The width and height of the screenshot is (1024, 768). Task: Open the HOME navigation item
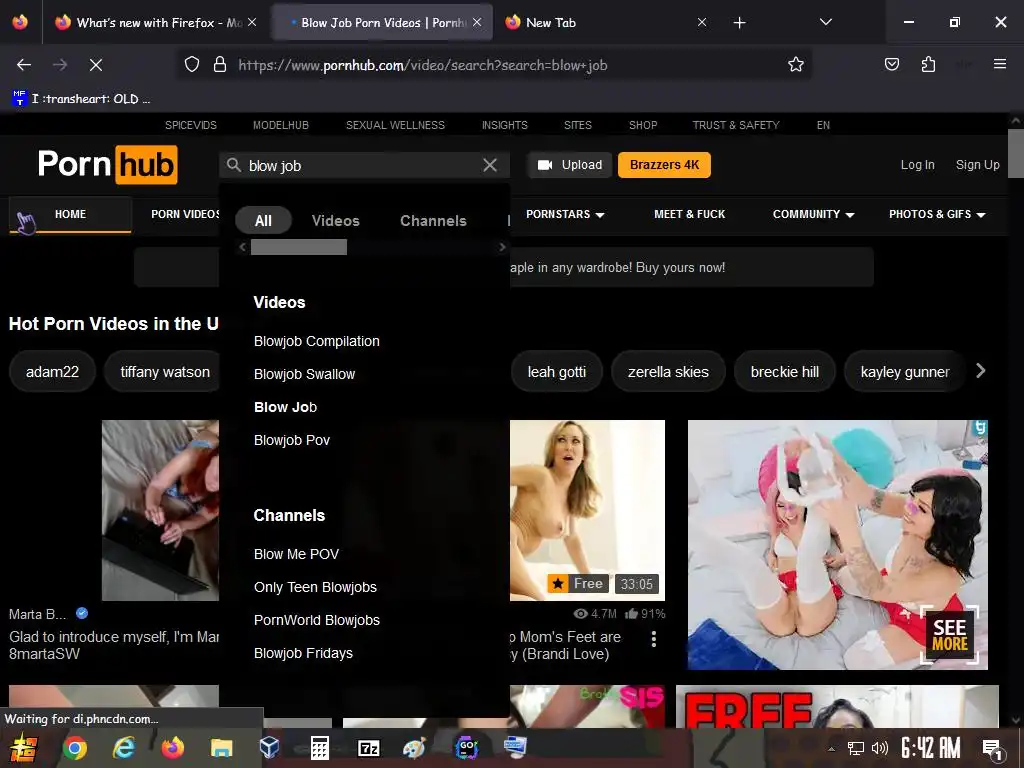click(71, 214)
